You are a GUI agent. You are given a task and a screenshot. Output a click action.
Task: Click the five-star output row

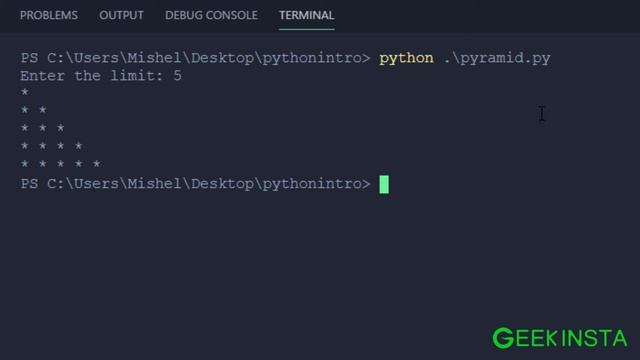tap(61, 164)
